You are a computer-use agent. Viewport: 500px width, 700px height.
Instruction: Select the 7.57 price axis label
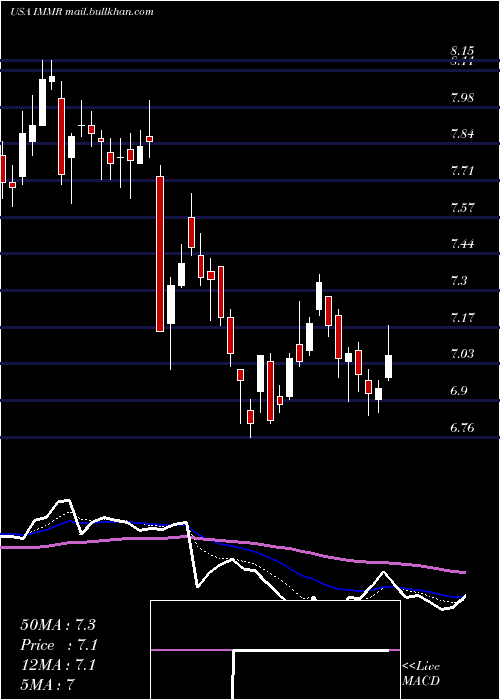click(x=462, y=208)
